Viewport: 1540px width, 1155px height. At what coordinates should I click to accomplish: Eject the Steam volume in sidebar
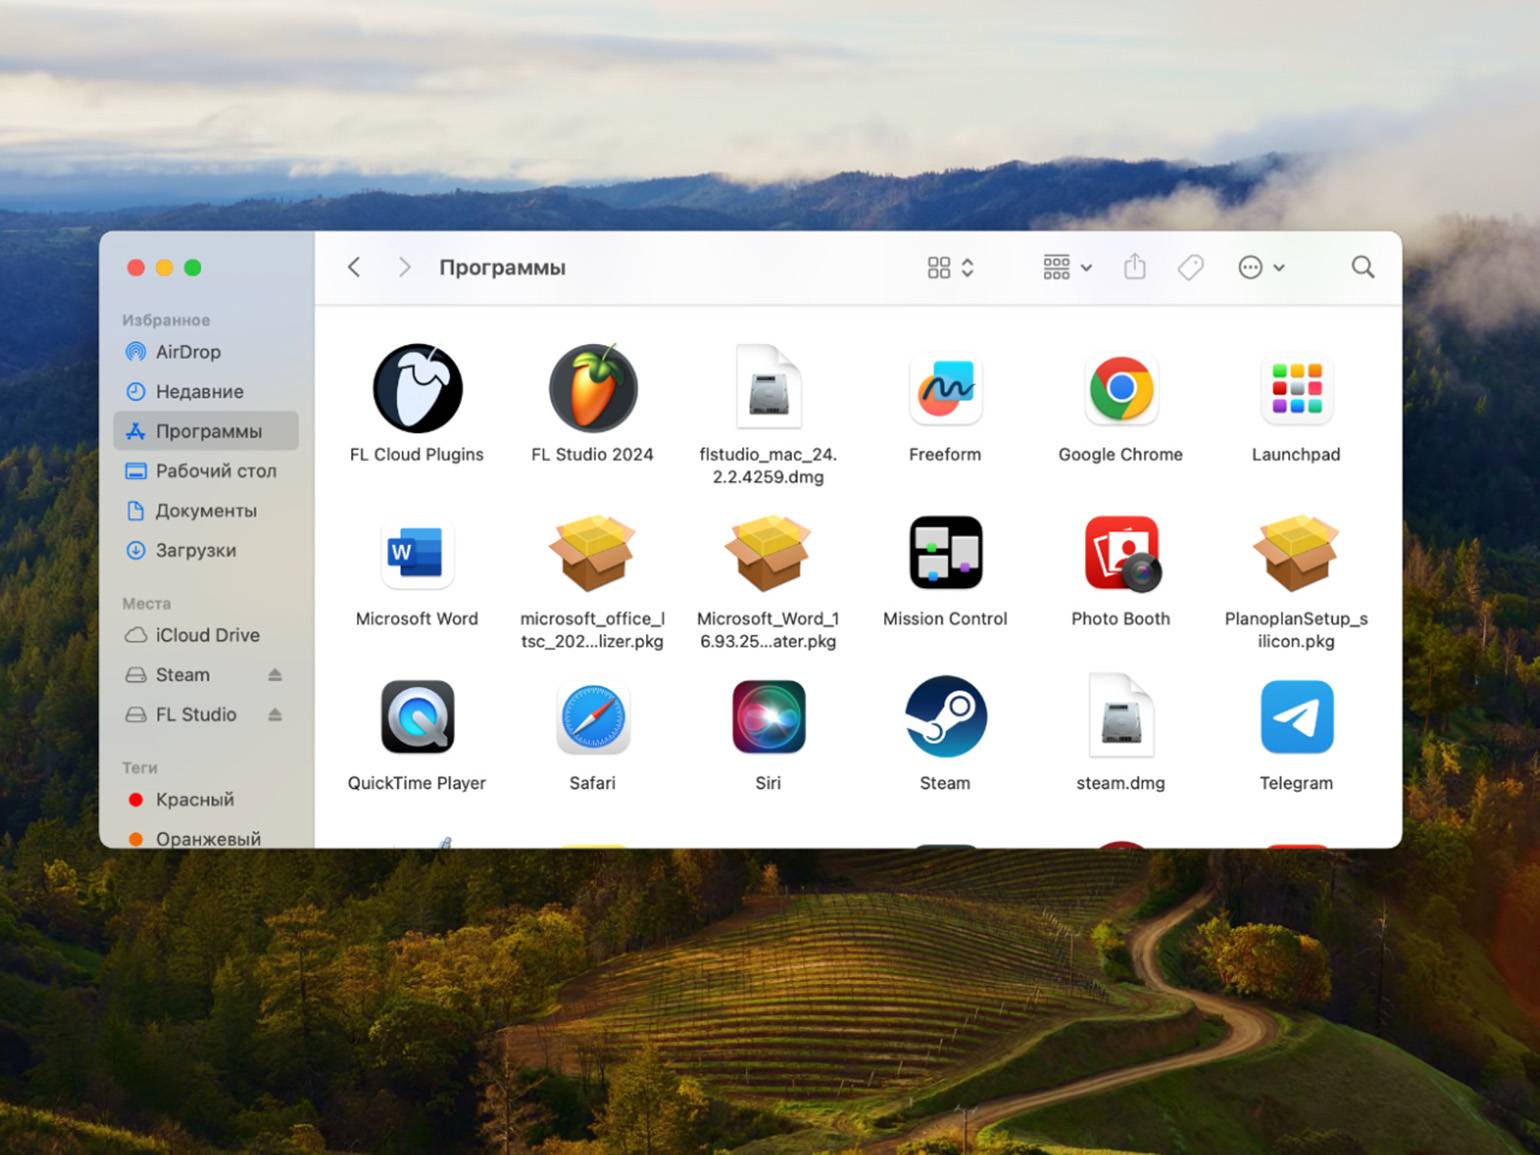point(275,675)
